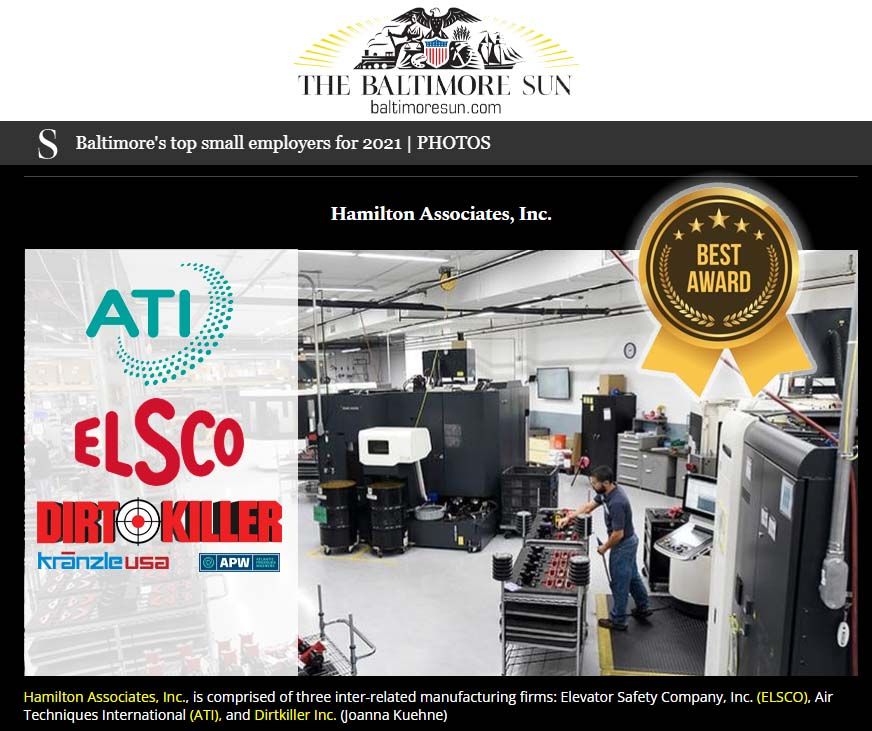
Task: Select the 'Baltimore's top small employers for 2021' headline
Action: 283,143
